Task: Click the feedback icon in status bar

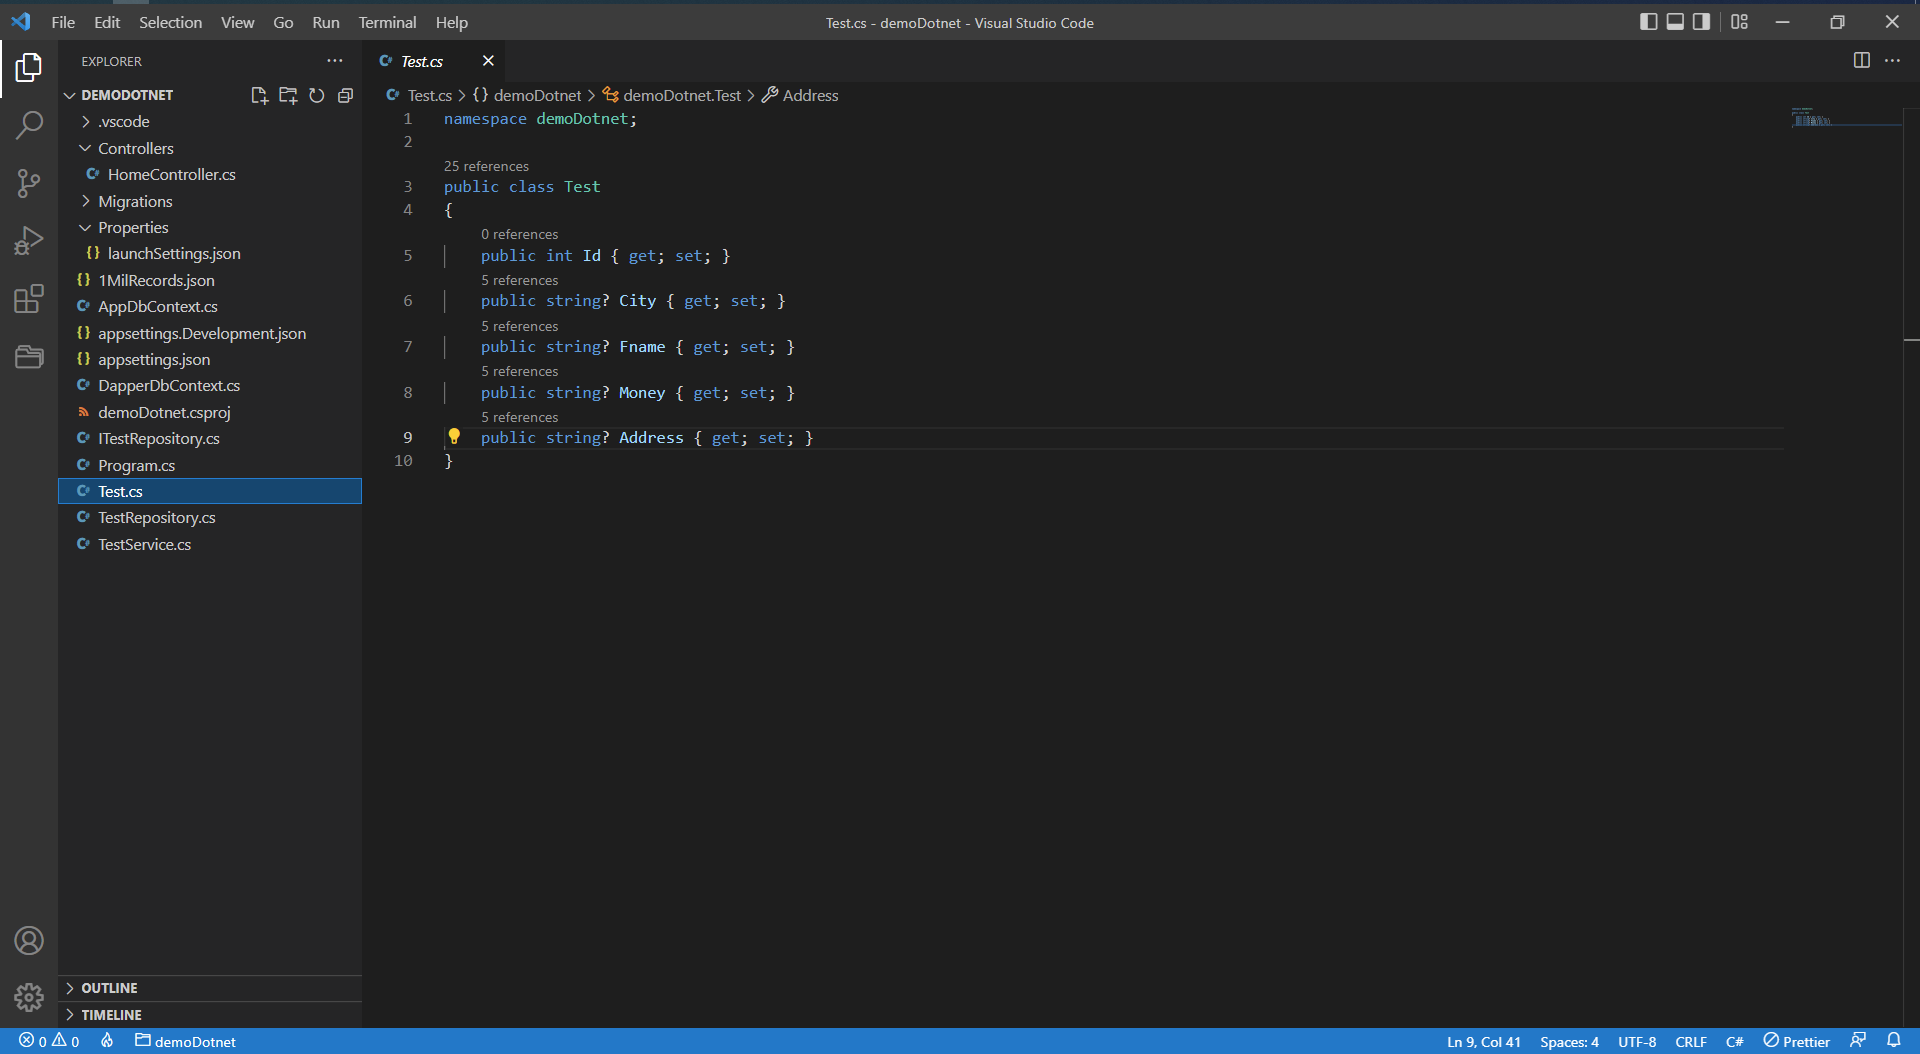Action: pyautogui.click(x=1858, y=1041)
